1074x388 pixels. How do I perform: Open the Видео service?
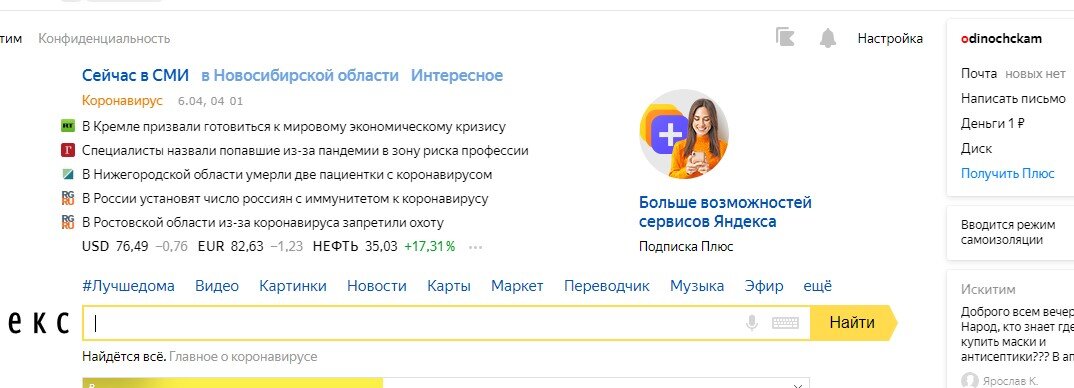(x=217, y=286)
